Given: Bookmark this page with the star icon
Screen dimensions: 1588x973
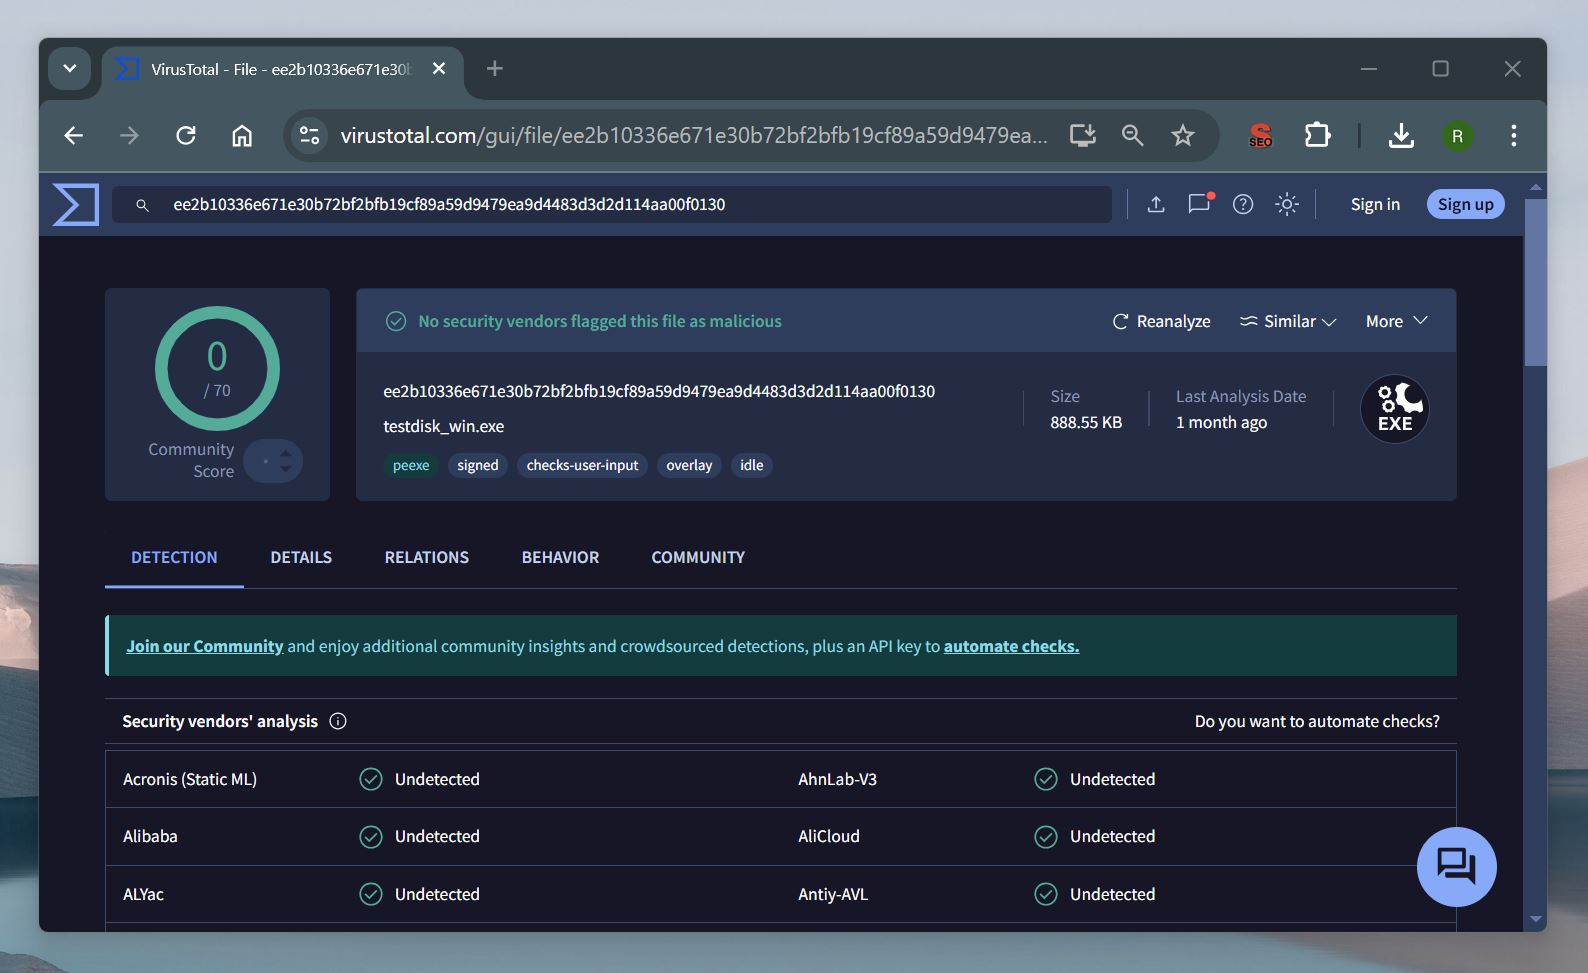Looking at the screenshot, I should 1183,135.
